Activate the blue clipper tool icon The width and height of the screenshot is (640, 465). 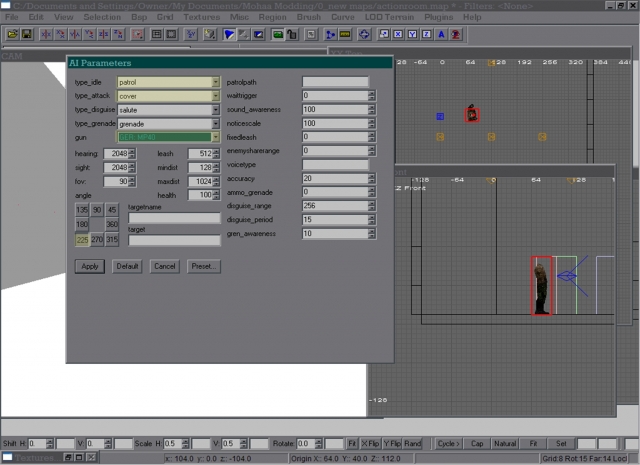(x=229, y=34)
